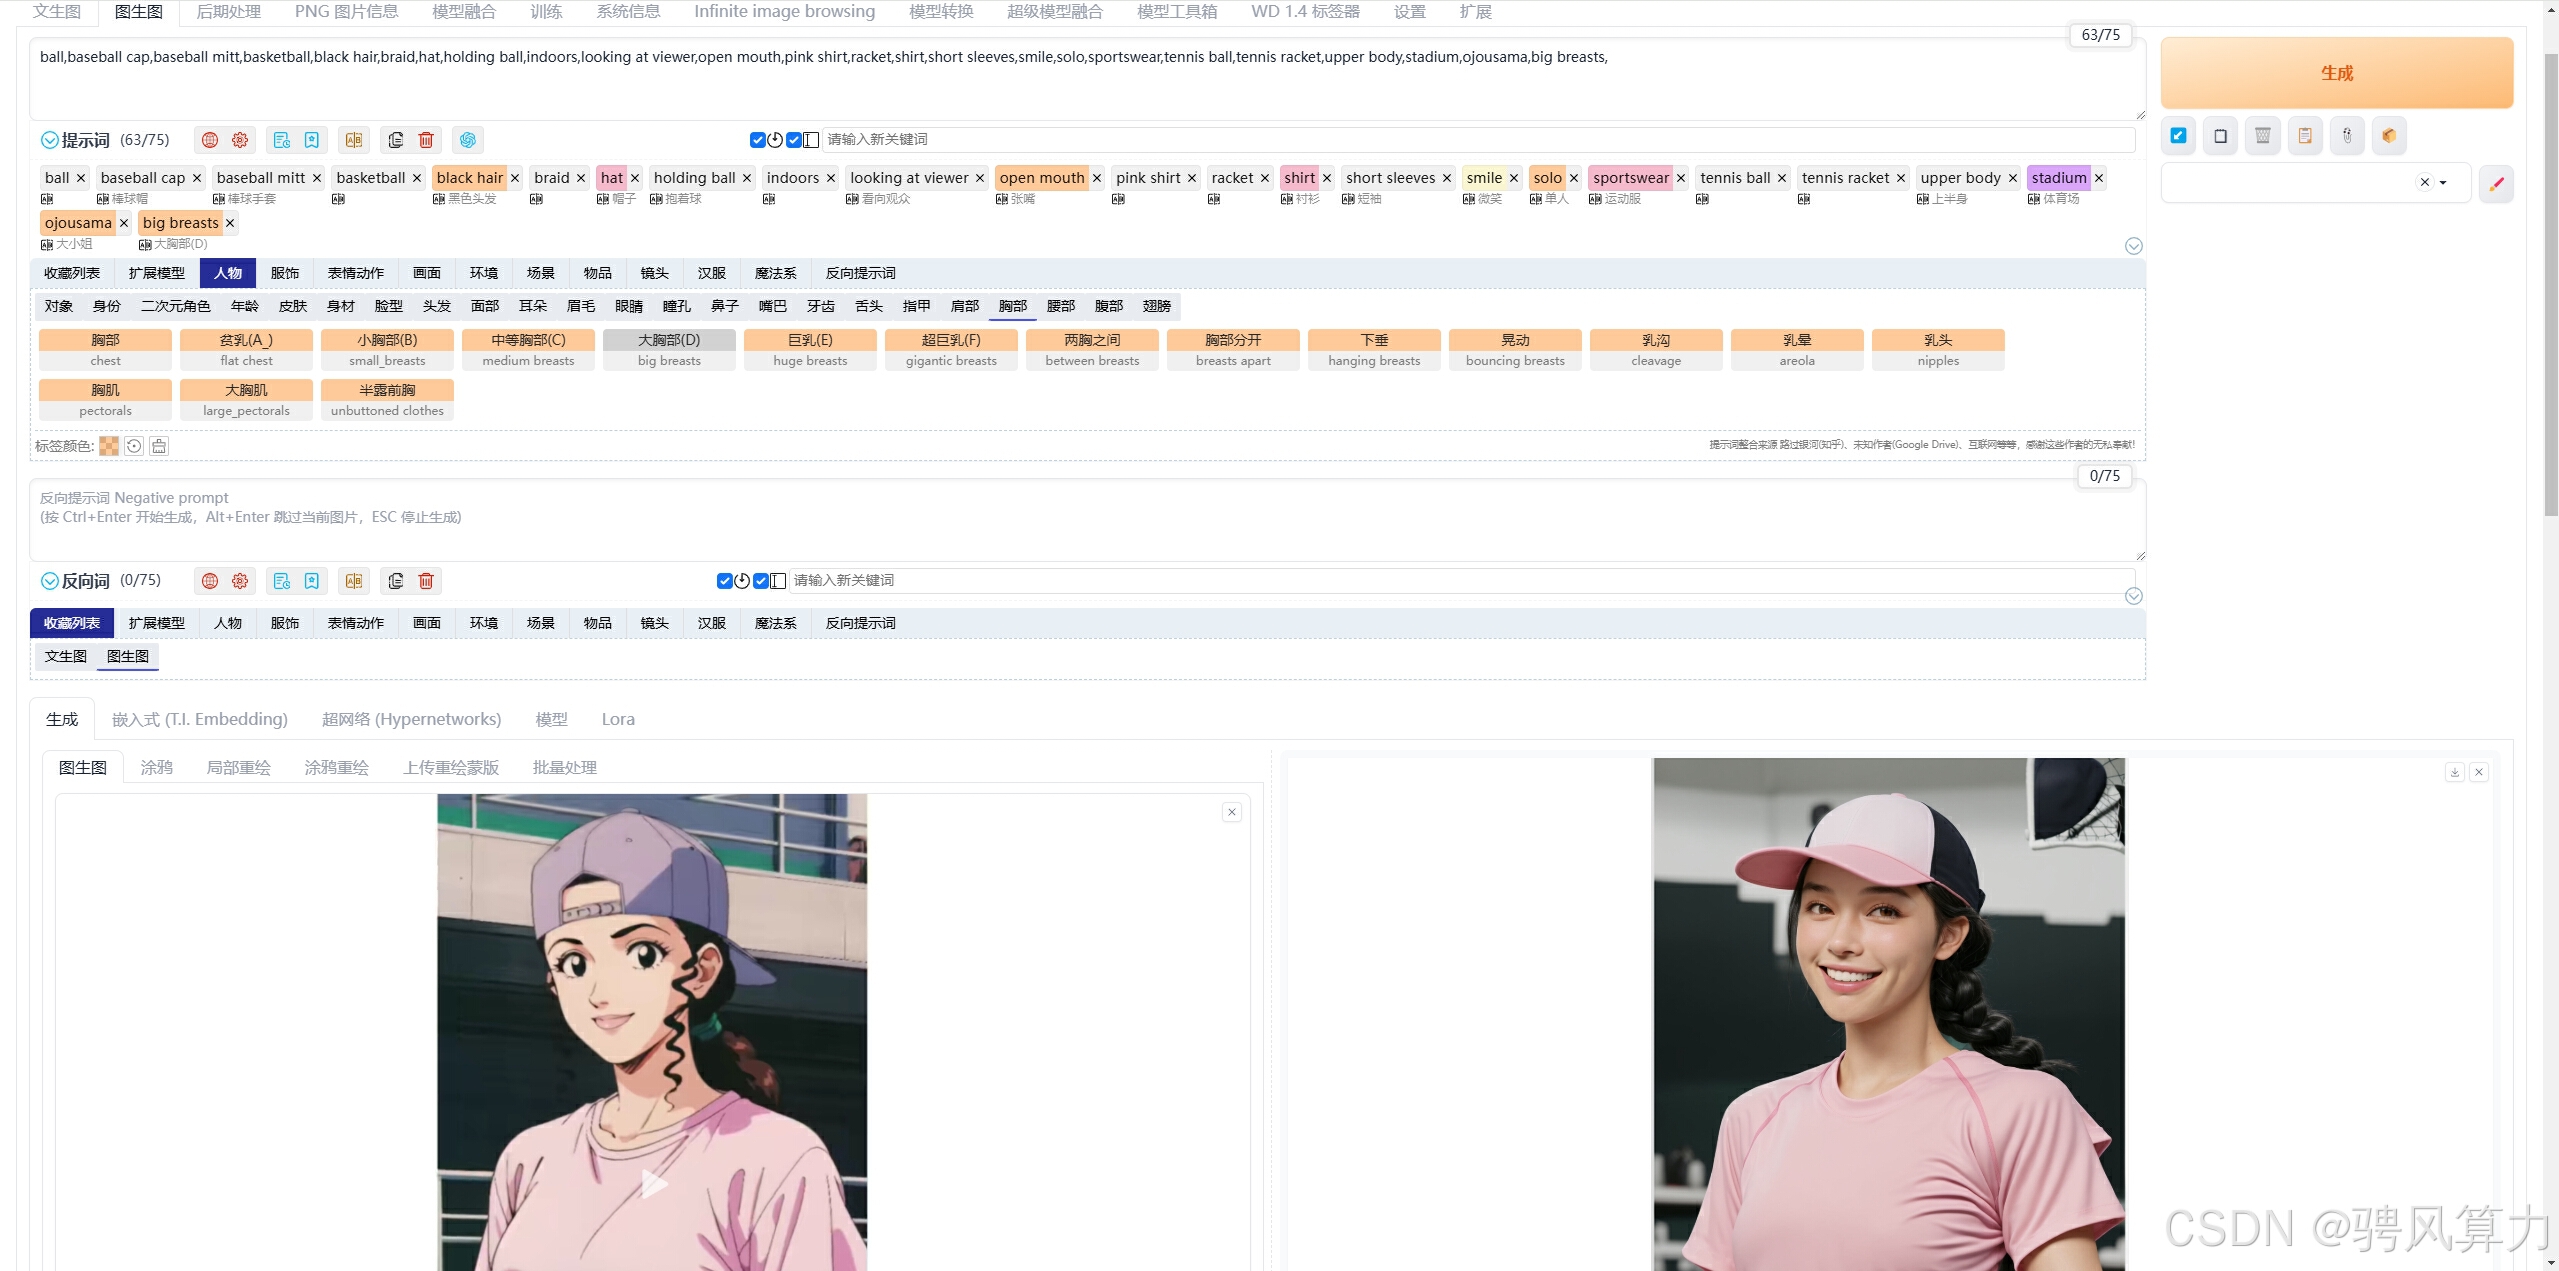
Task: Click the translate AB icon in prompt toolbar
Action: coord(354,140)
